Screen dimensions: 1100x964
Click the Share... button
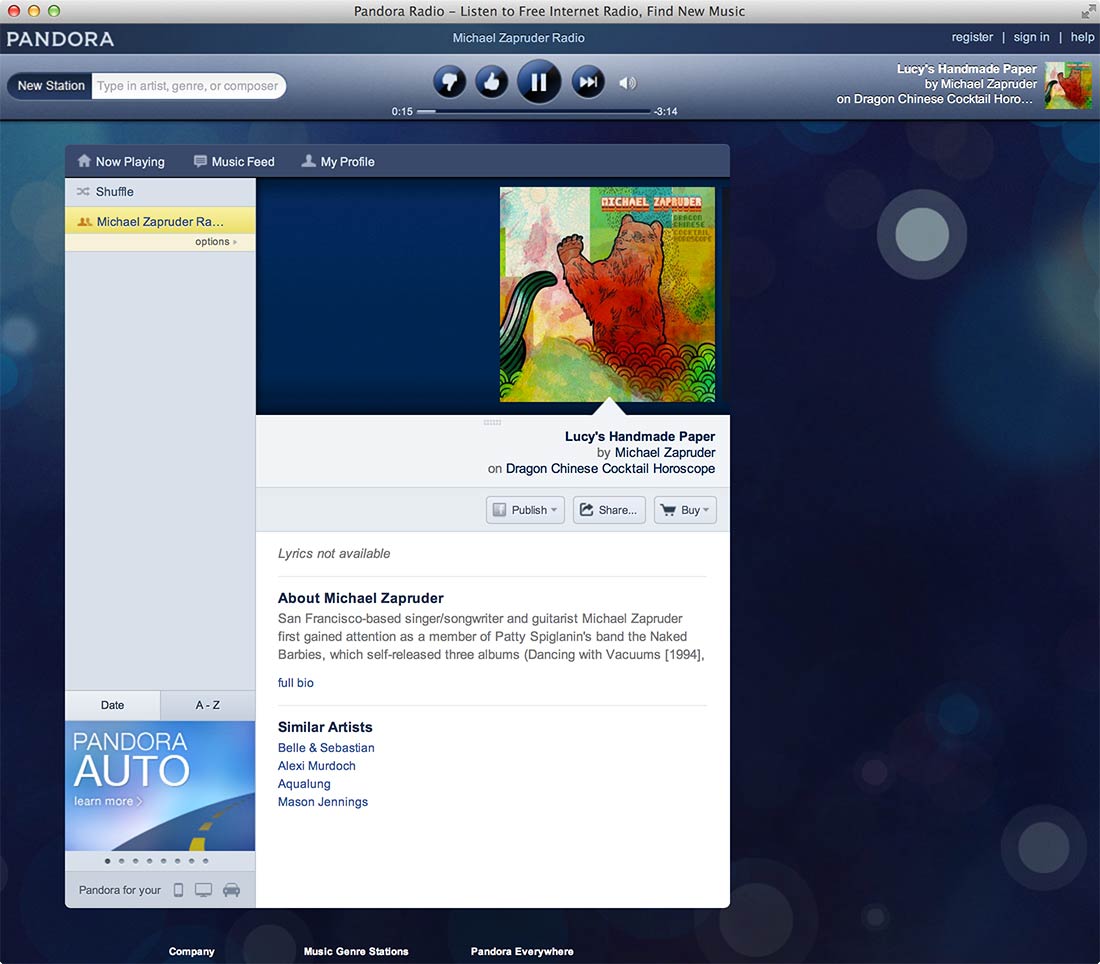(x=609, y=510)
